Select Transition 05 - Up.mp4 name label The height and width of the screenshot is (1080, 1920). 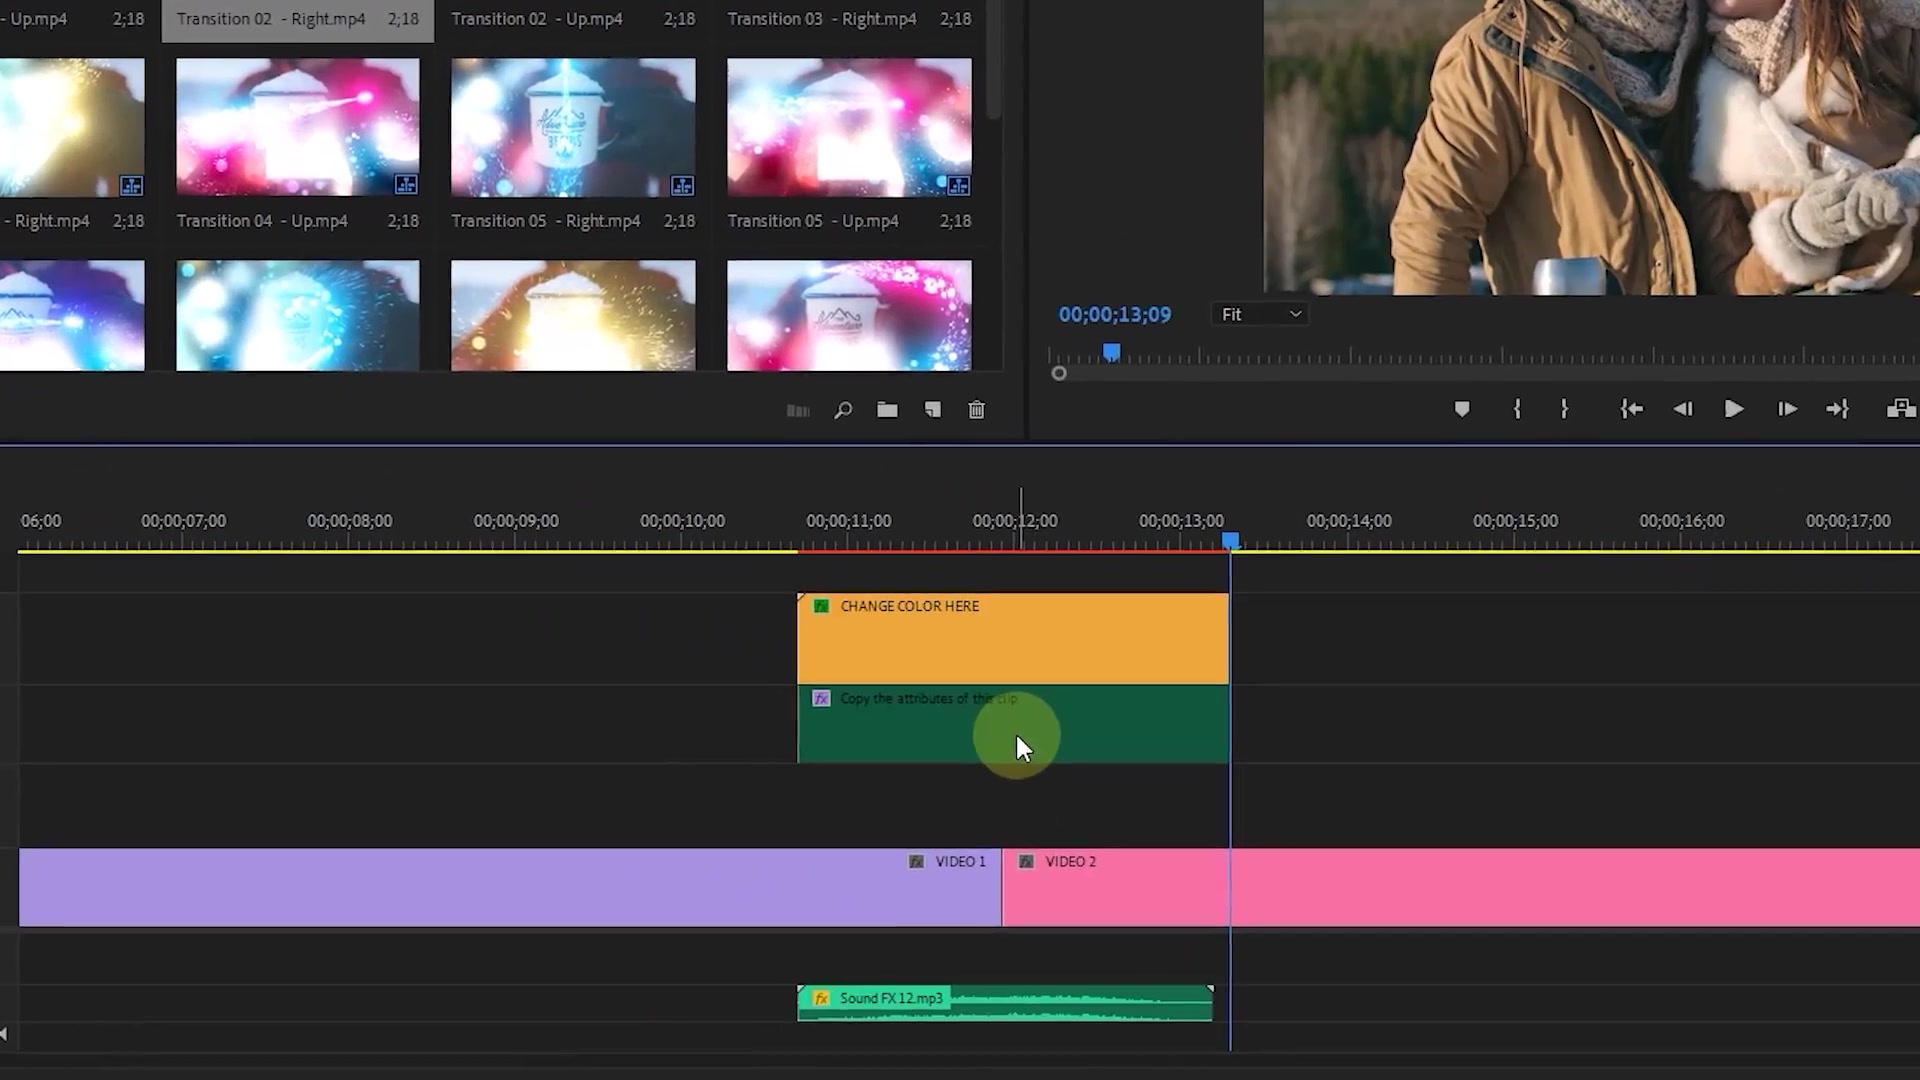[813, 221]
